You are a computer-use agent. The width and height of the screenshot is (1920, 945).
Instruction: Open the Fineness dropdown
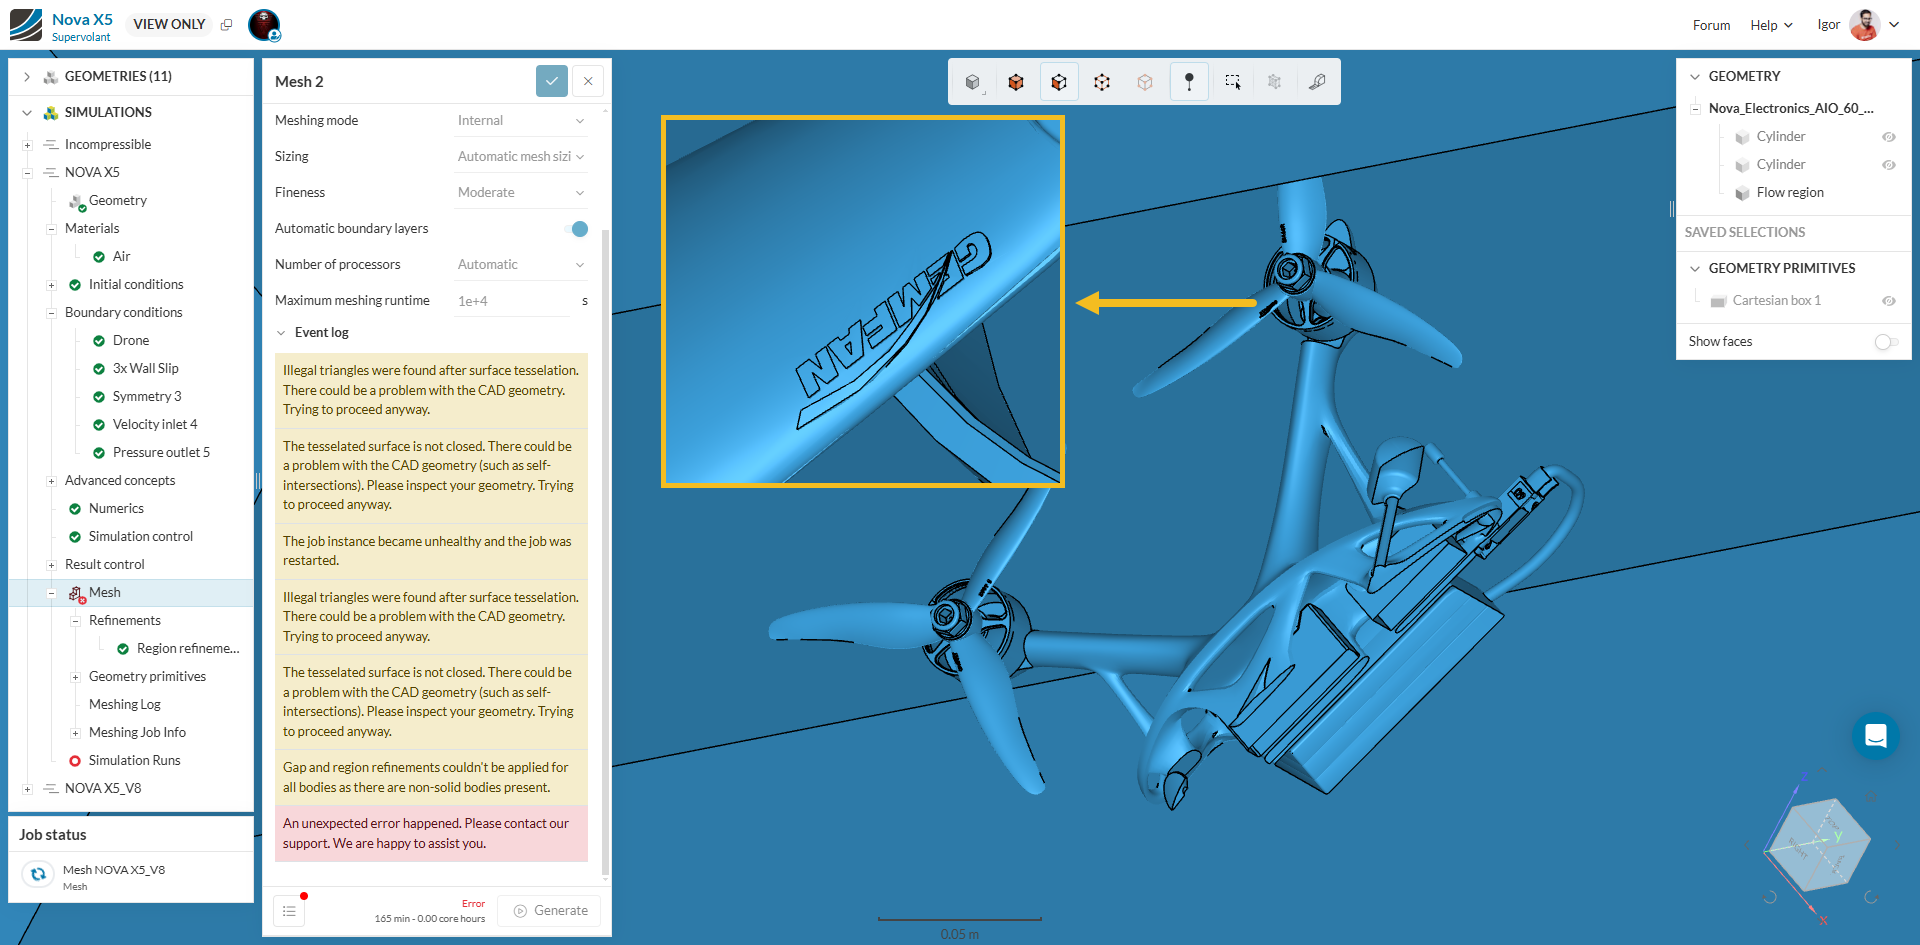[521, 193]
